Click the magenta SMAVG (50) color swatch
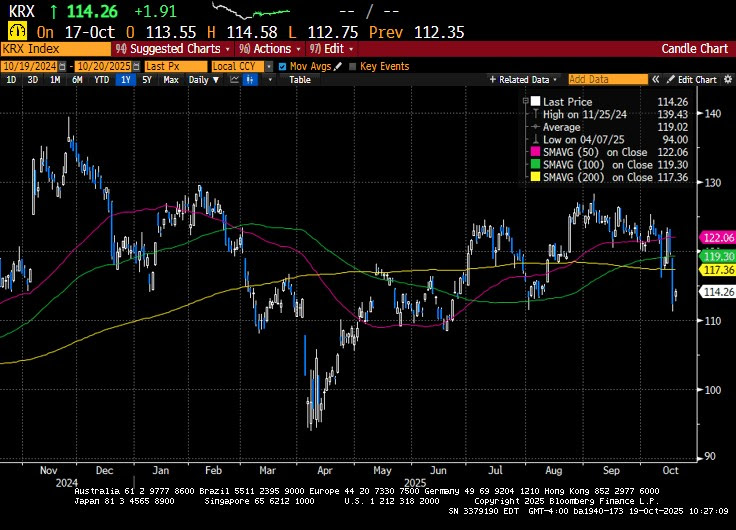 coord(536,152)
